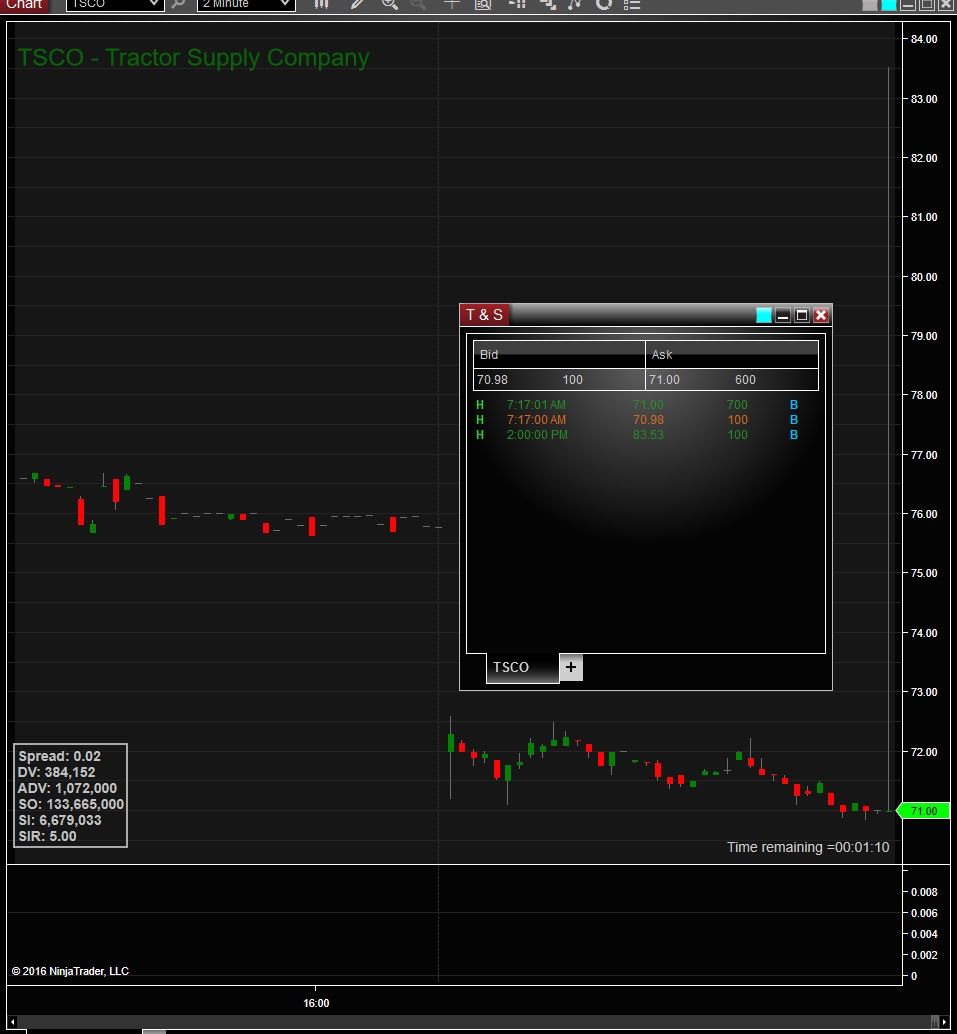Open the data box icon in toolbar
This screenshot has height=1034, width=957.
(x=483, y=3)
